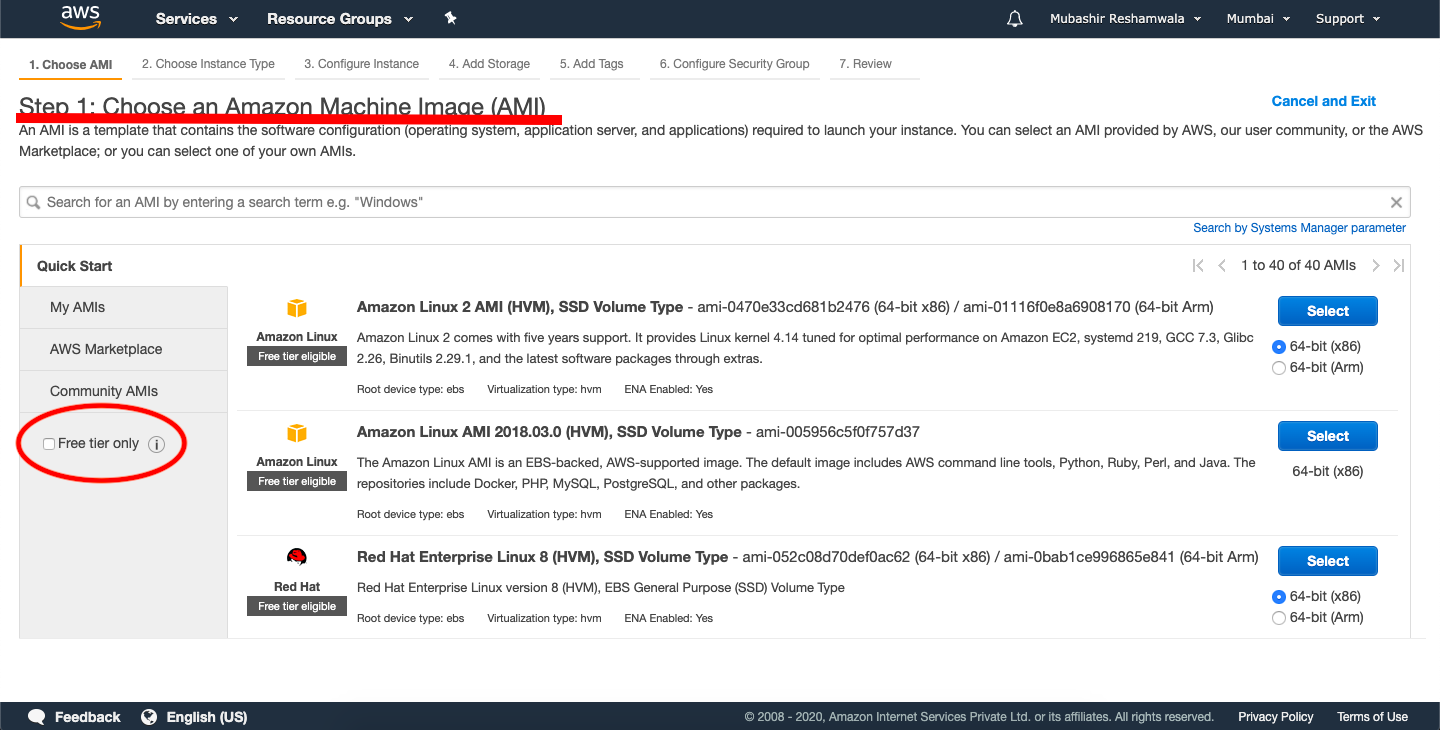Open the Terms of Use link
Image resolution: width=1440 pixels, height=730 pixels.
click(1372, 717)
